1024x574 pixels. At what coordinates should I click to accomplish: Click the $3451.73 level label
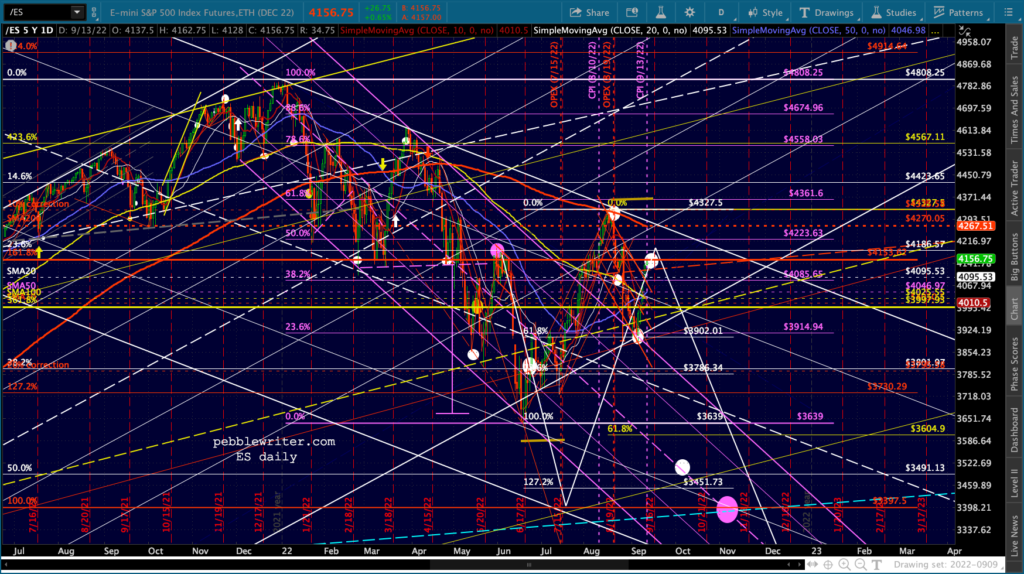[703, 482]
